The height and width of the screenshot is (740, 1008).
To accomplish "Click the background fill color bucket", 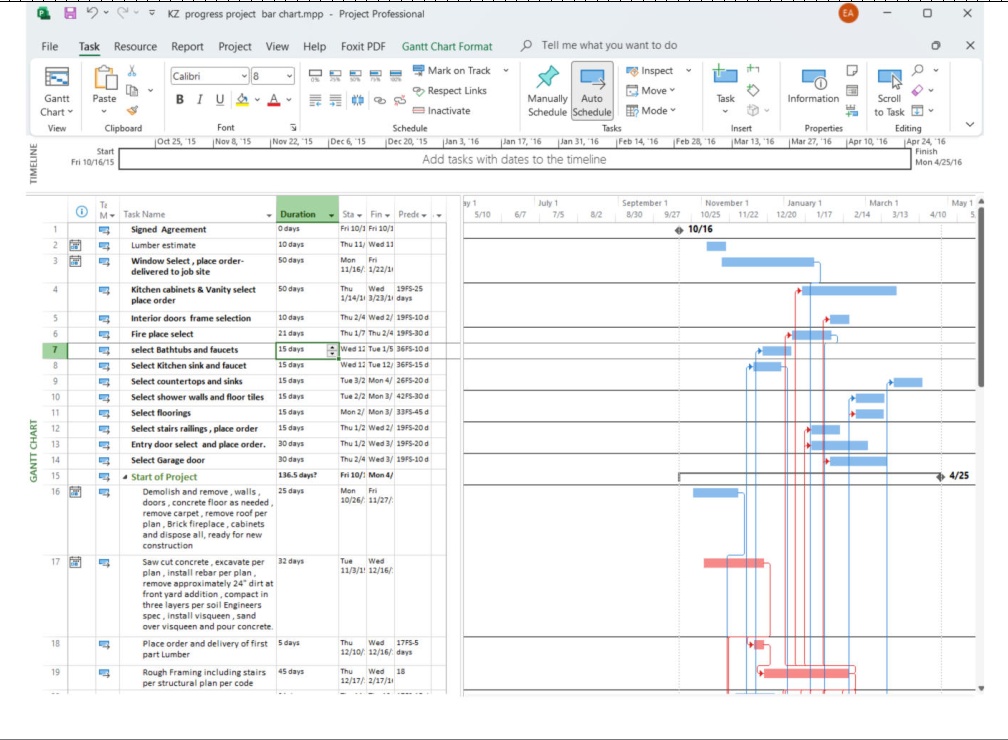I will [242, 99].
